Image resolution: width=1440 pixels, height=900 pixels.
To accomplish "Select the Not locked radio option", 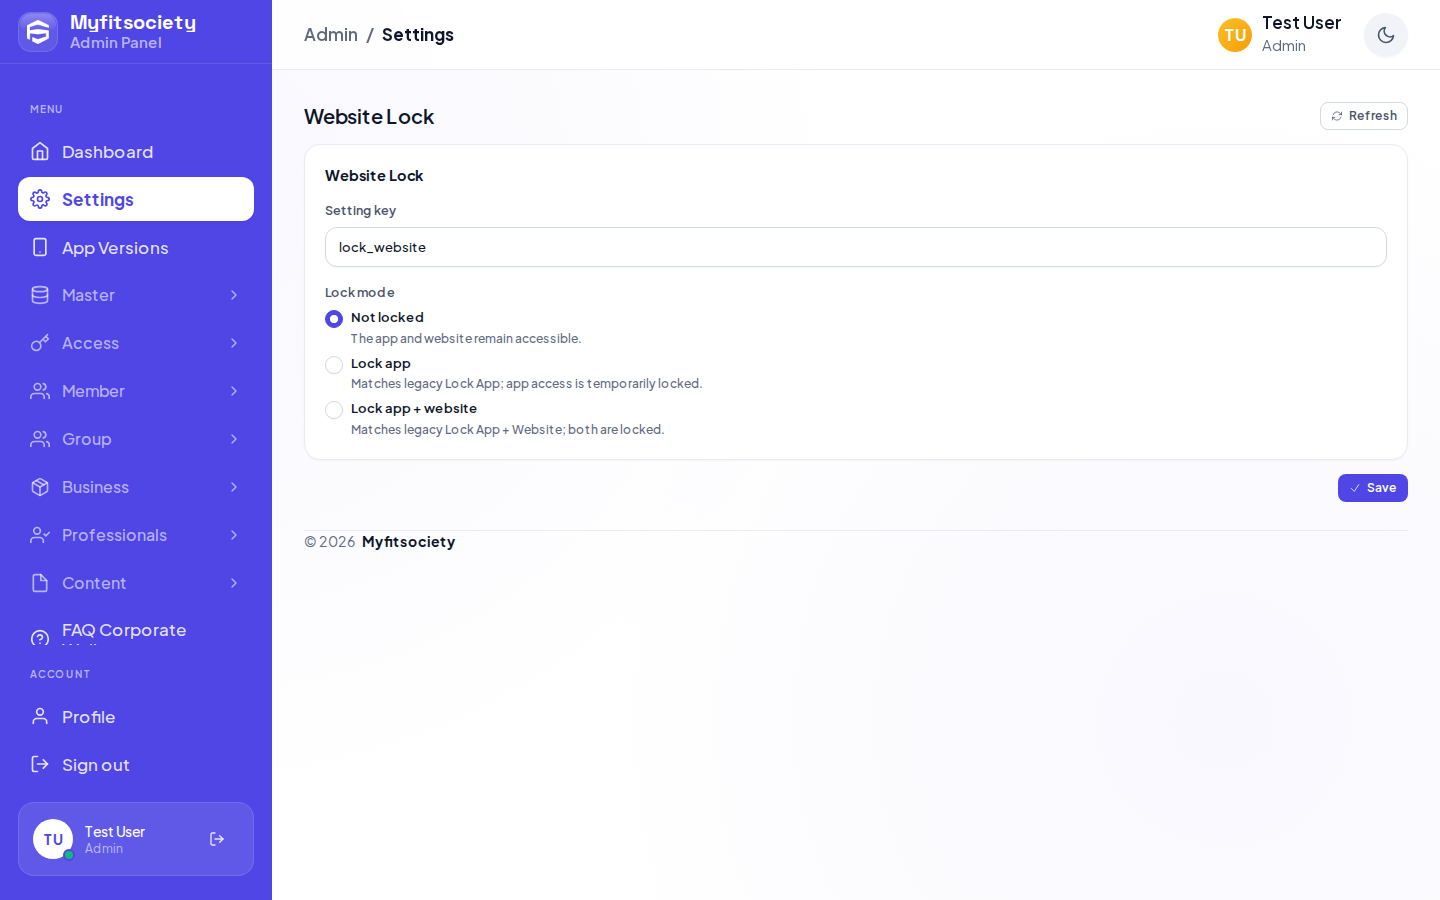I will pos(334,319).
